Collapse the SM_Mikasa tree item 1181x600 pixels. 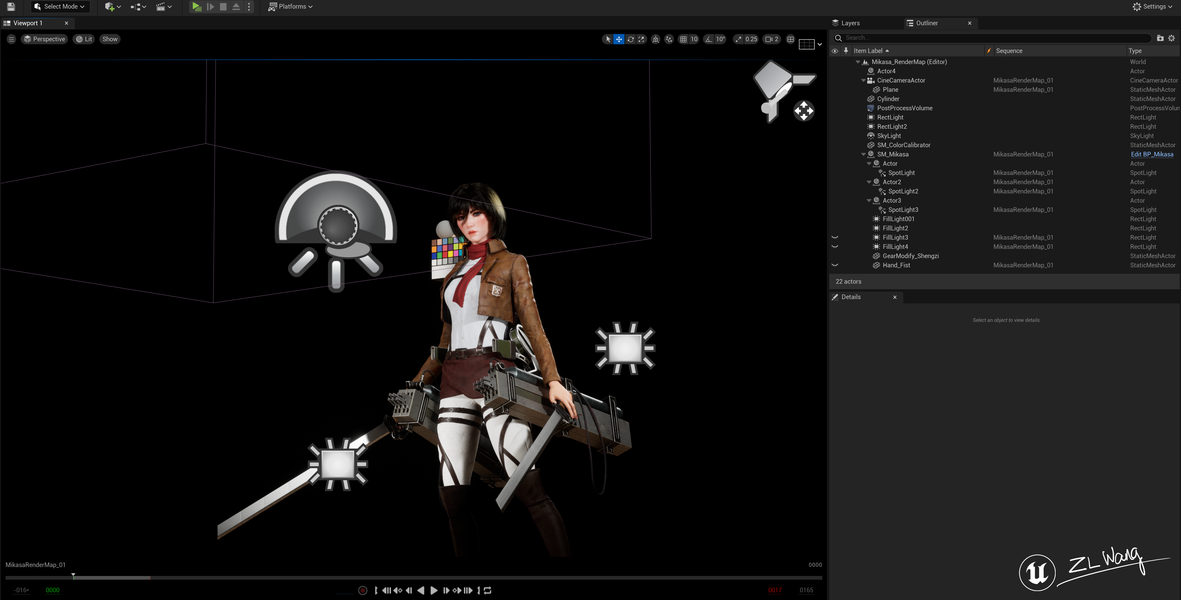(864, 154)
